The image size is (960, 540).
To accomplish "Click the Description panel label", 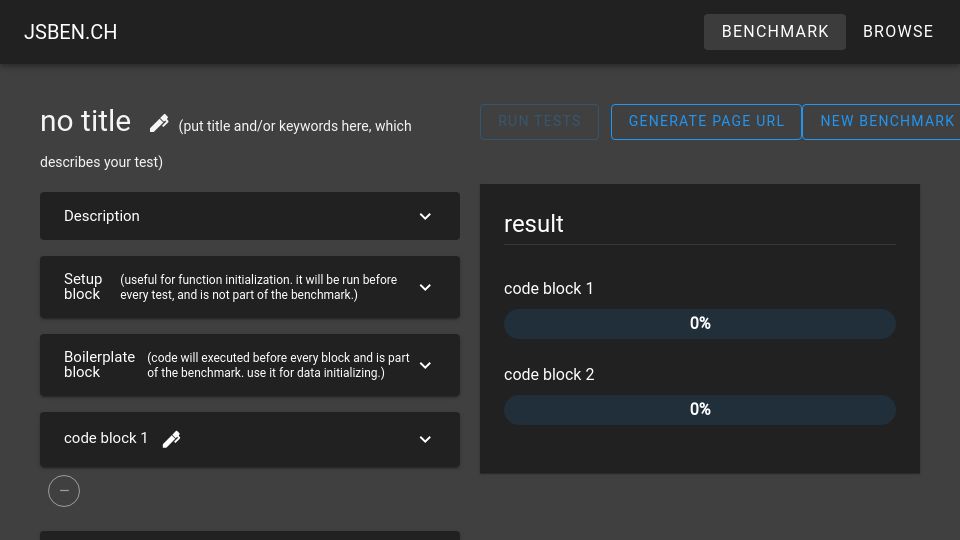I will click(x=102, y=216).
